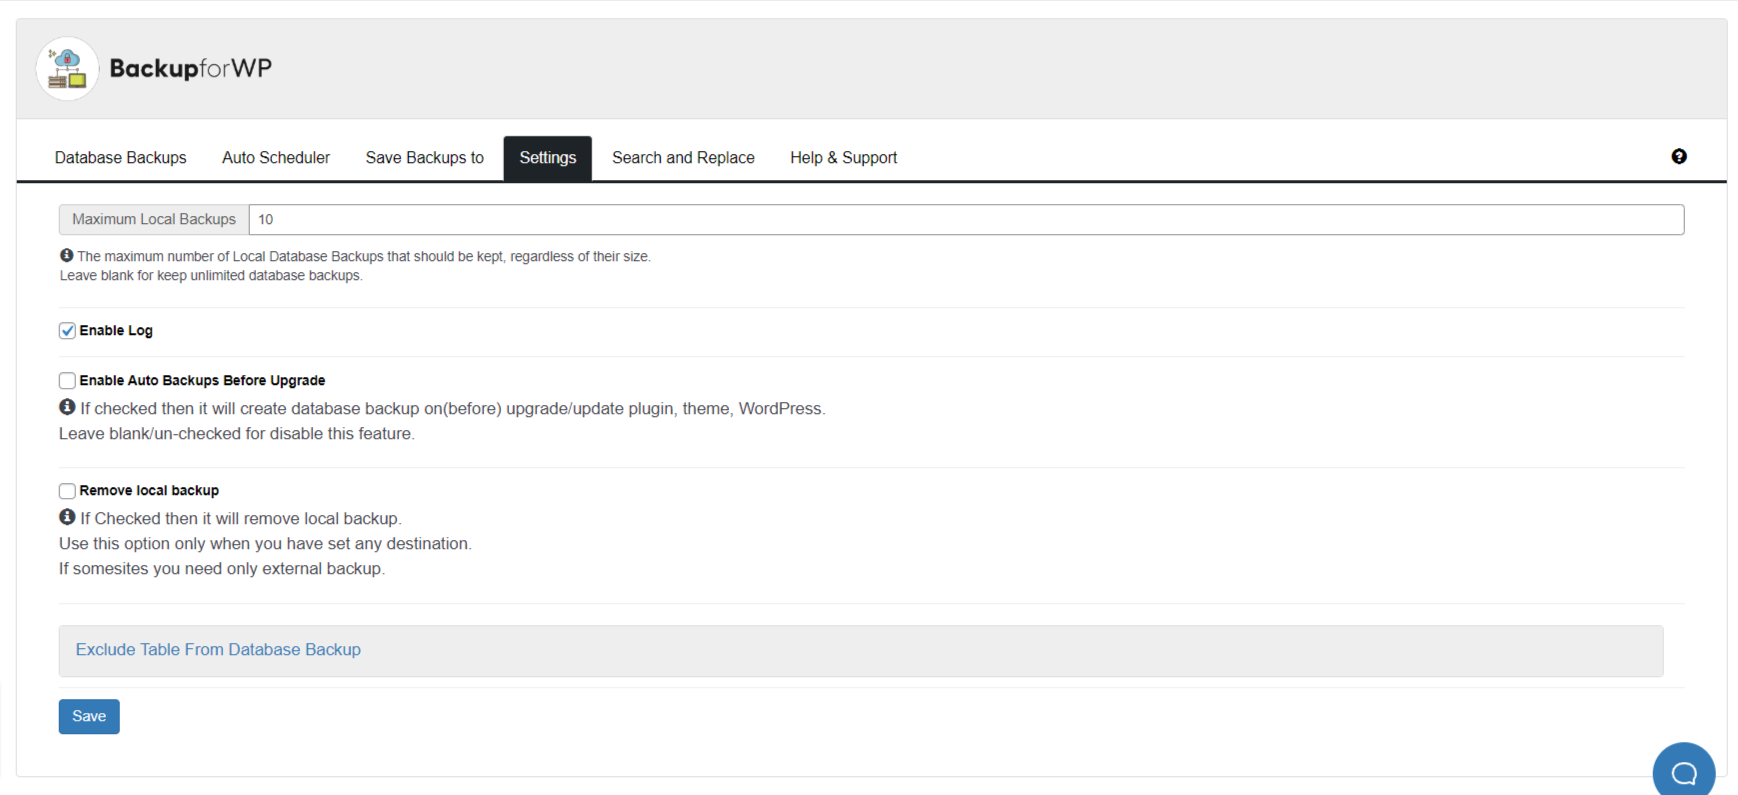Open the help question mark icon
The height and width of the screenshot is (795, 1738).
(x=1679, y=156)
